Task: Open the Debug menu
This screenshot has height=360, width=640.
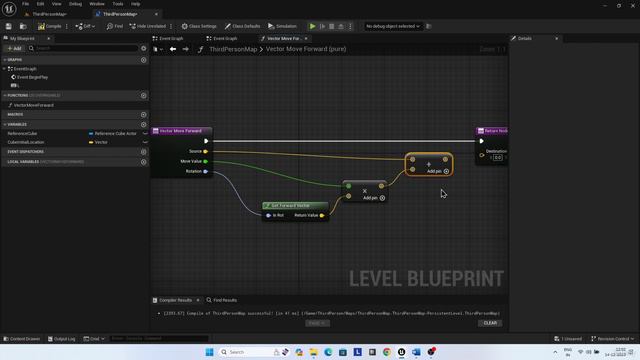Action: [75, 4]
